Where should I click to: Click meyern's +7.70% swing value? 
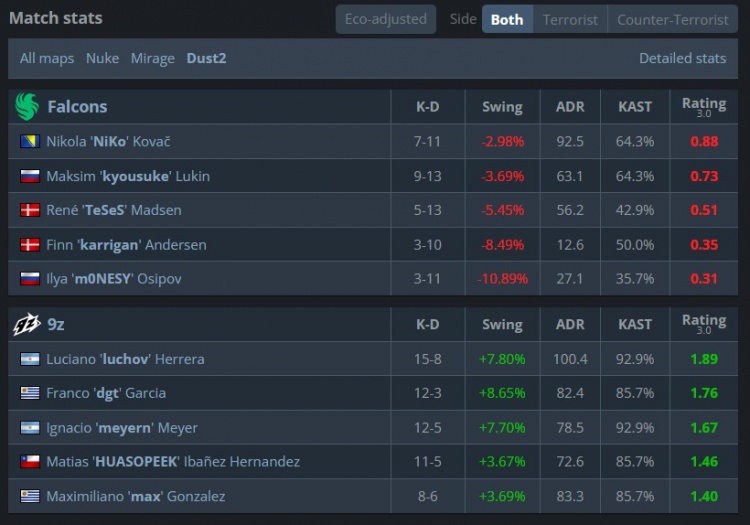(x=502, y=427)
